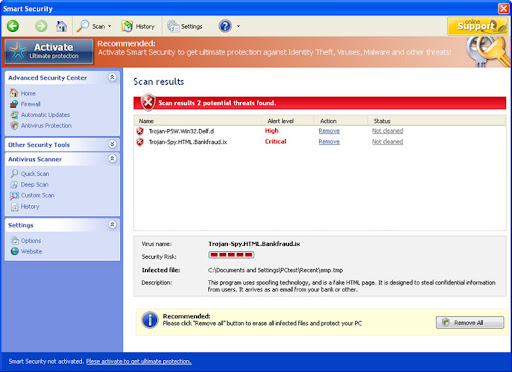Click the Remove All button

click(x=470, y=322)
